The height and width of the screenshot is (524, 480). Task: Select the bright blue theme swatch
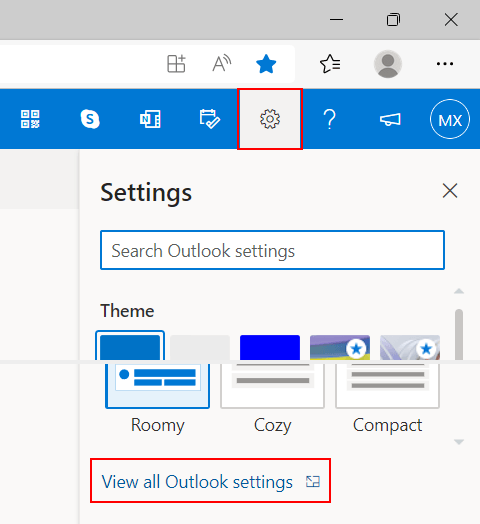270,348
